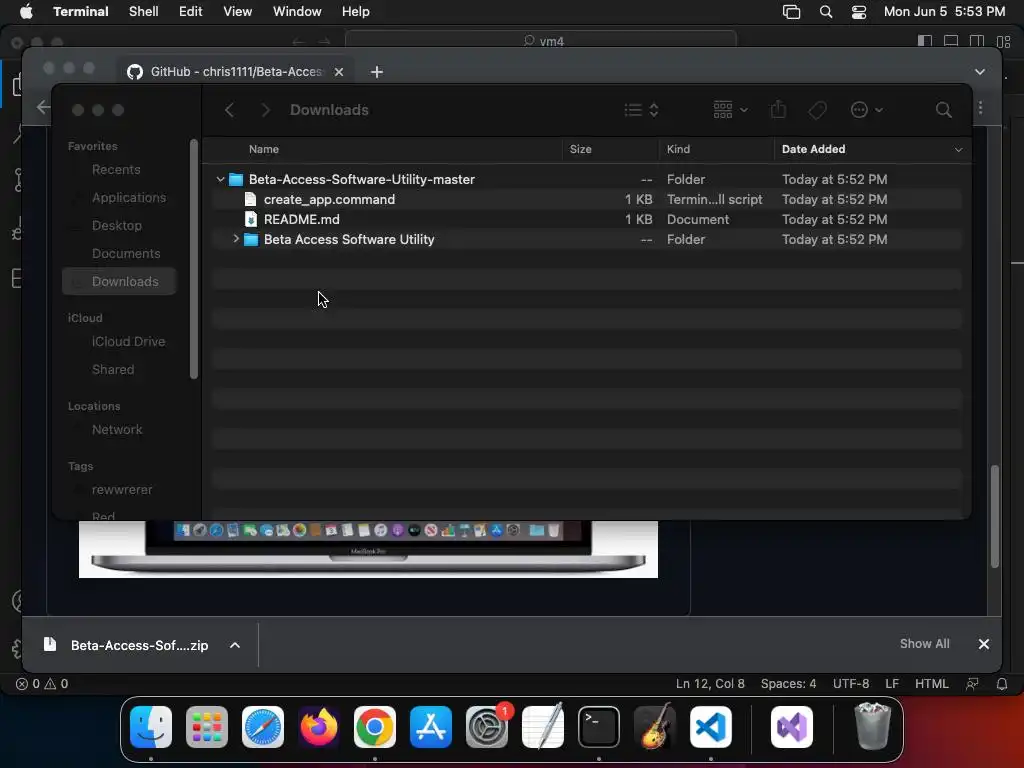This screenshot has height=768, width=1024.
Task: Click VS Code errors and warnings status
Action: 42,684
